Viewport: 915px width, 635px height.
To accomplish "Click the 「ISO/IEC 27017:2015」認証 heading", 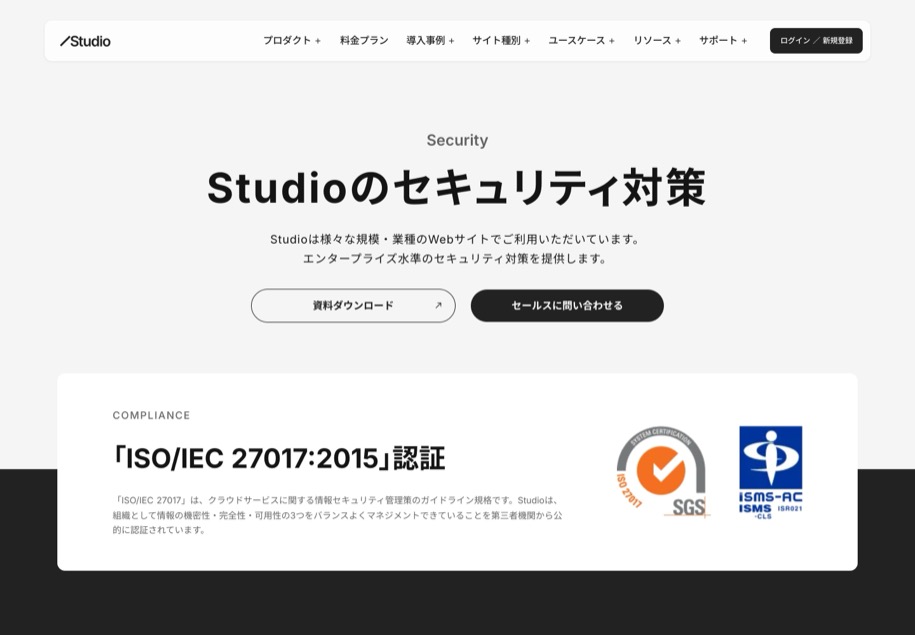I will 279,458.
